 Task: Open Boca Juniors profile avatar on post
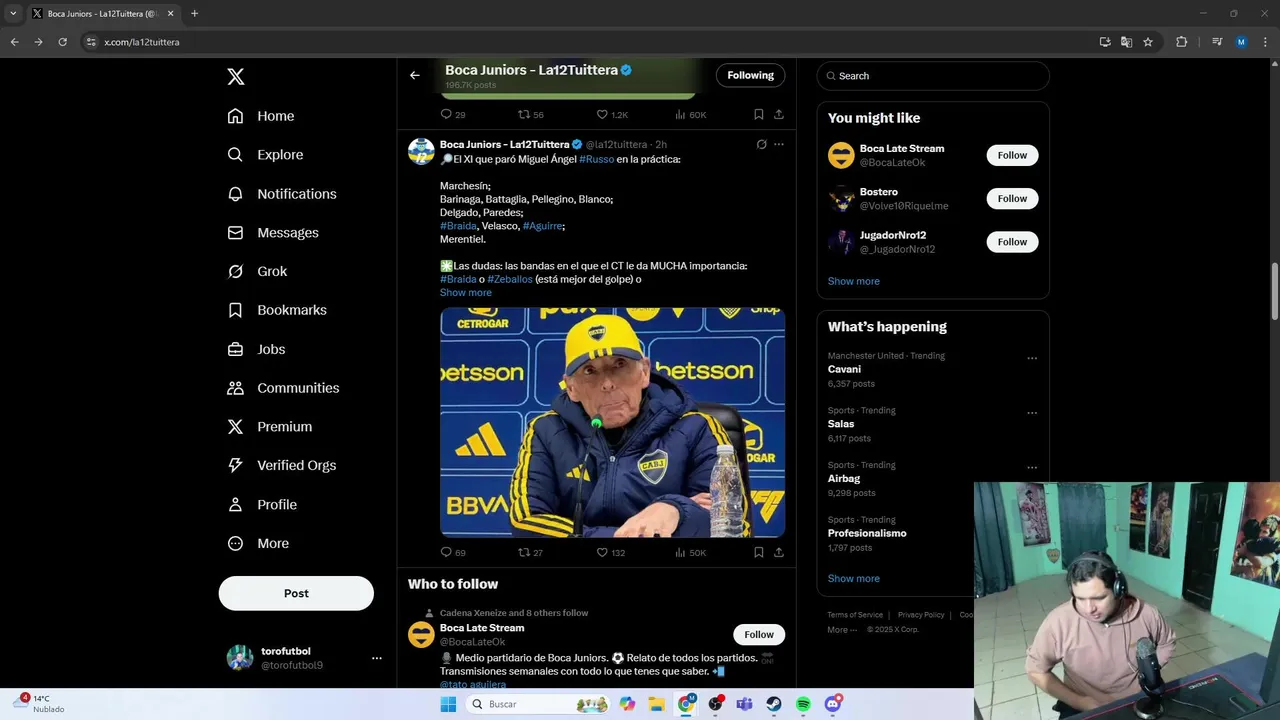[x=422, y=151]
